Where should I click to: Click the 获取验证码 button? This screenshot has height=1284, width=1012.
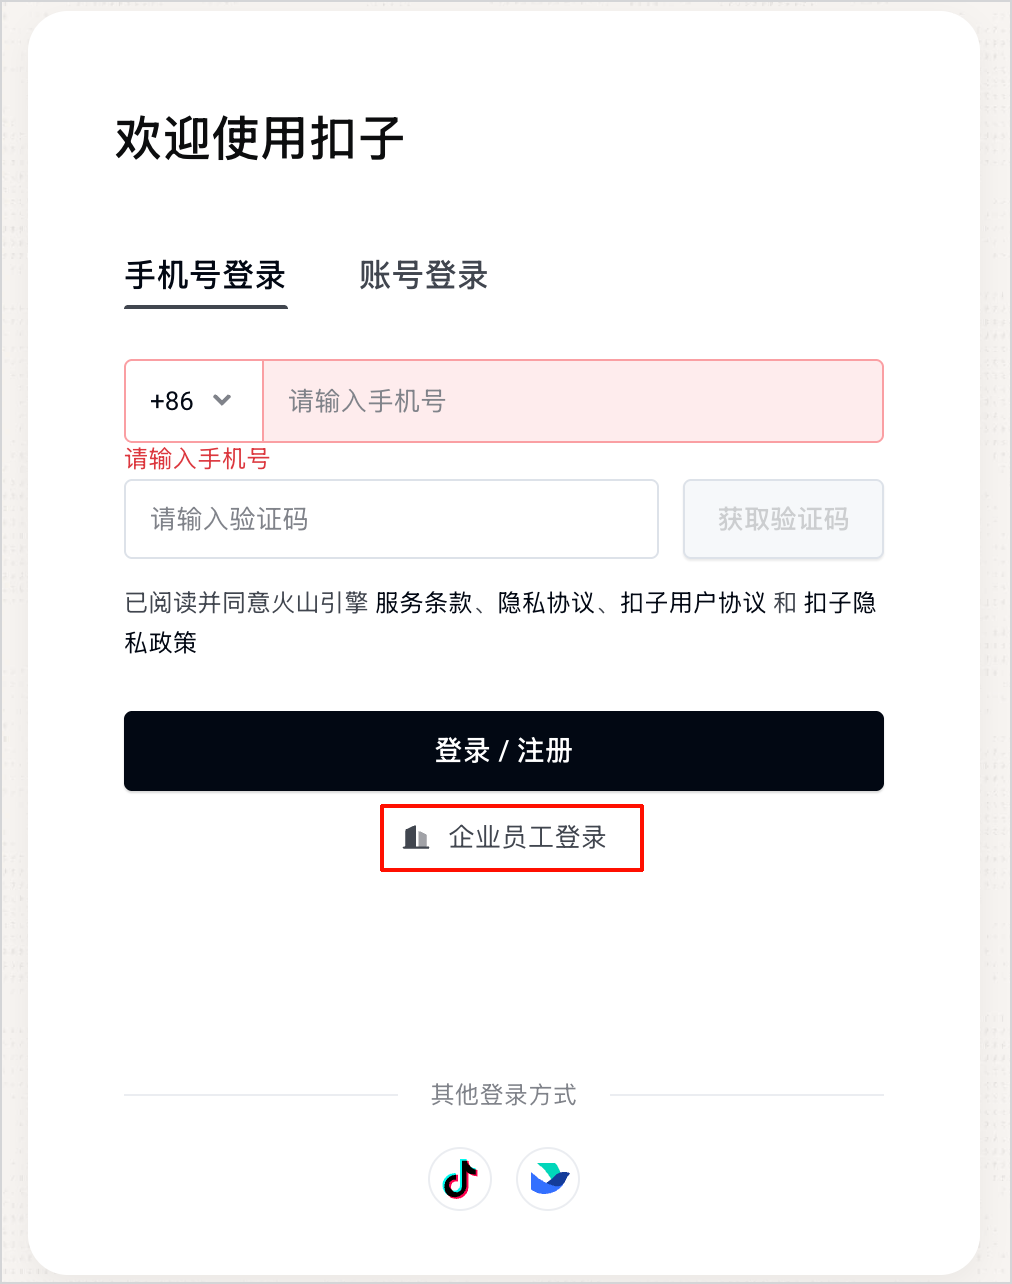coord(783,519)
